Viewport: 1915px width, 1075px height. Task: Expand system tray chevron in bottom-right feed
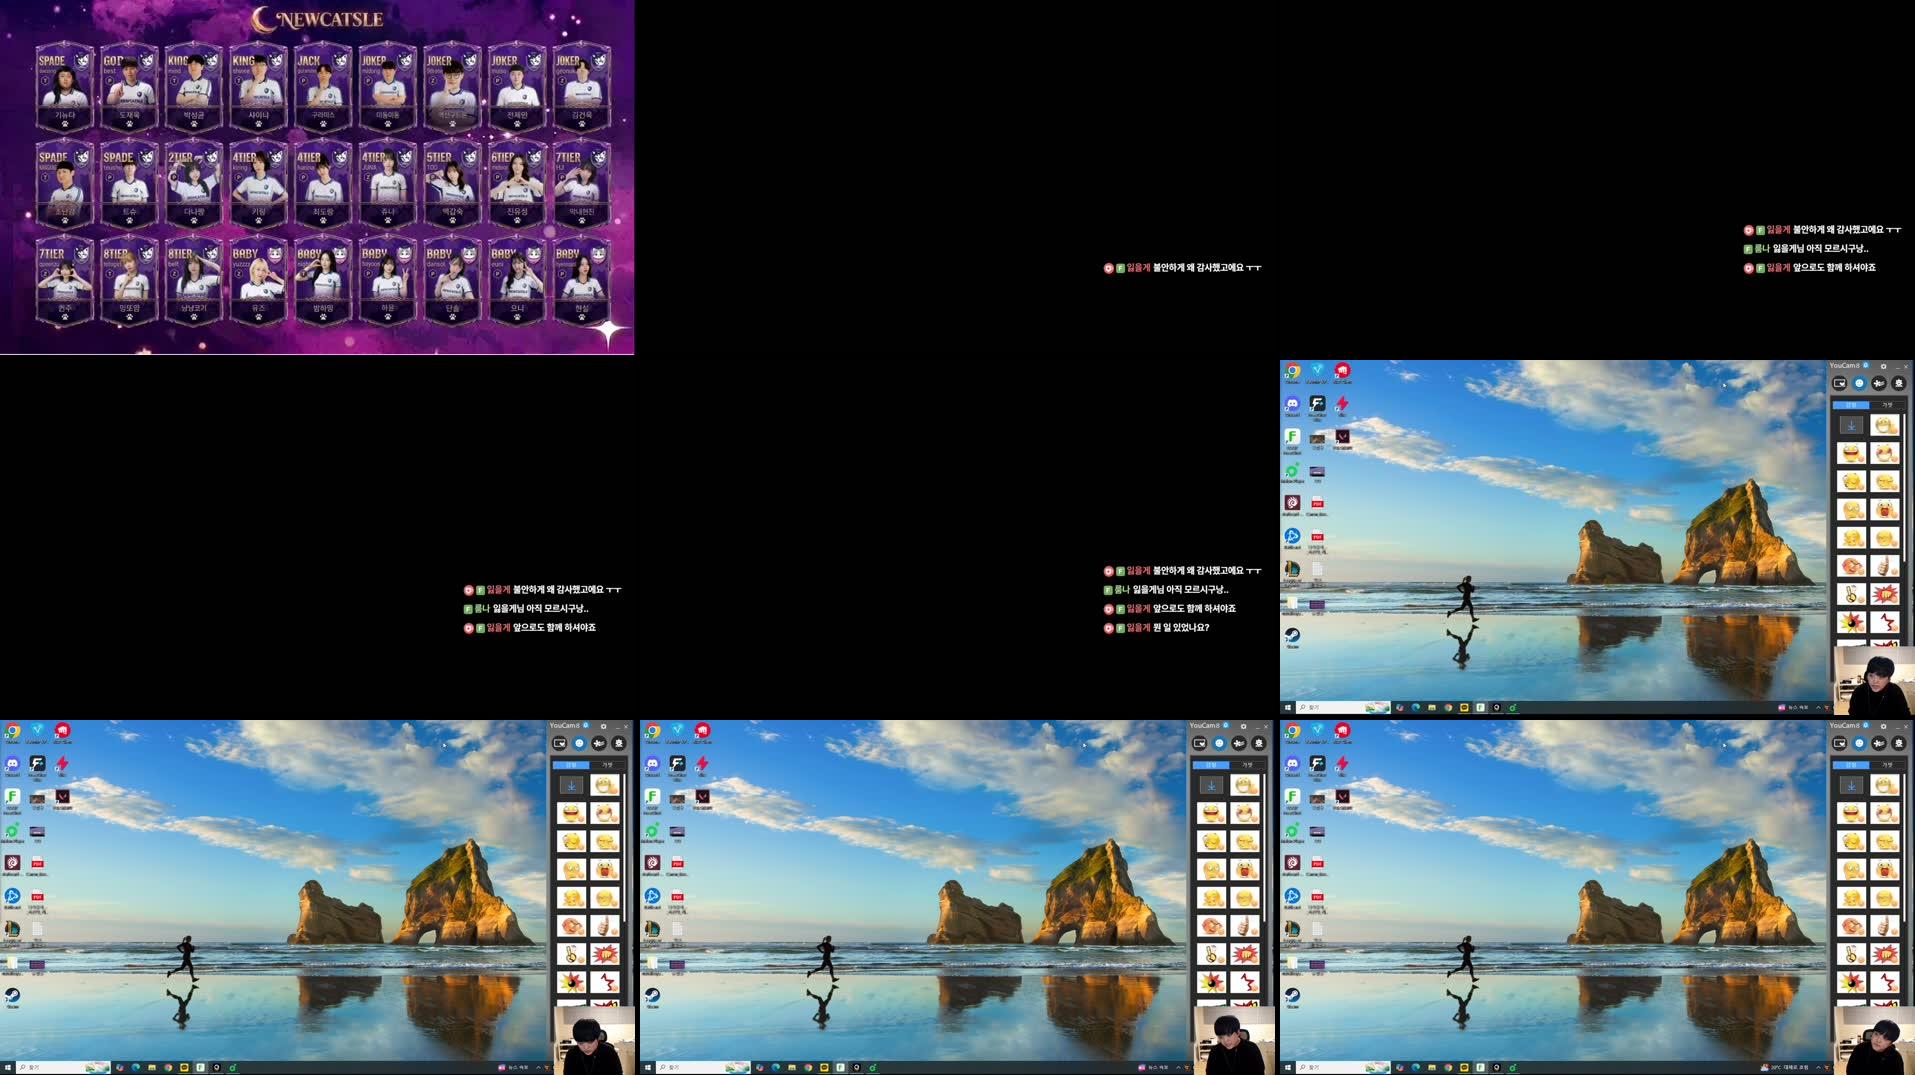1818,1067
